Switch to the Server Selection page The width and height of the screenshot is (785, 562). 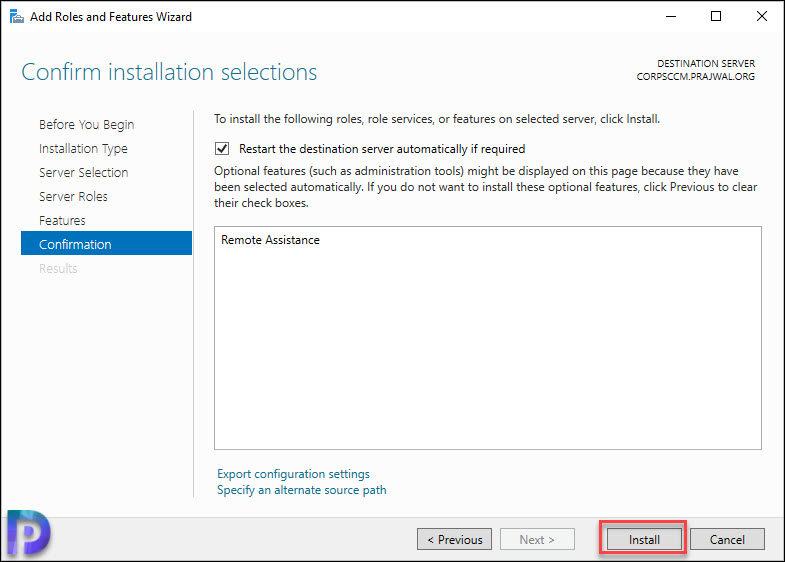(84, 173)
